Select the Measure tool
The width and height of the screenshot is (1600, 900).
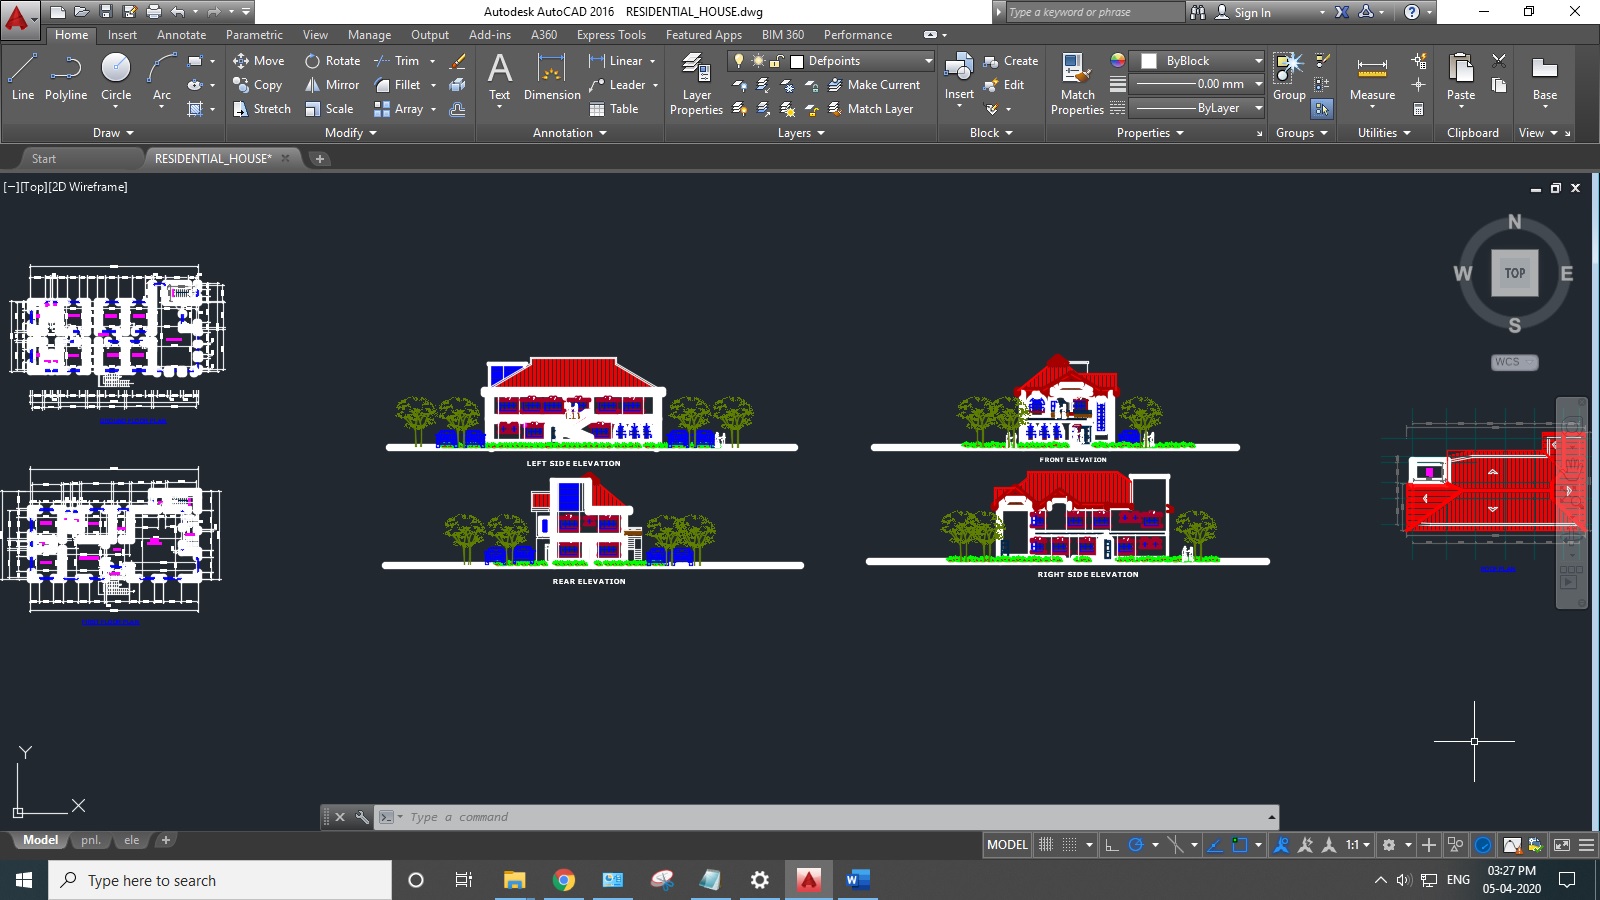(1371, 75)
